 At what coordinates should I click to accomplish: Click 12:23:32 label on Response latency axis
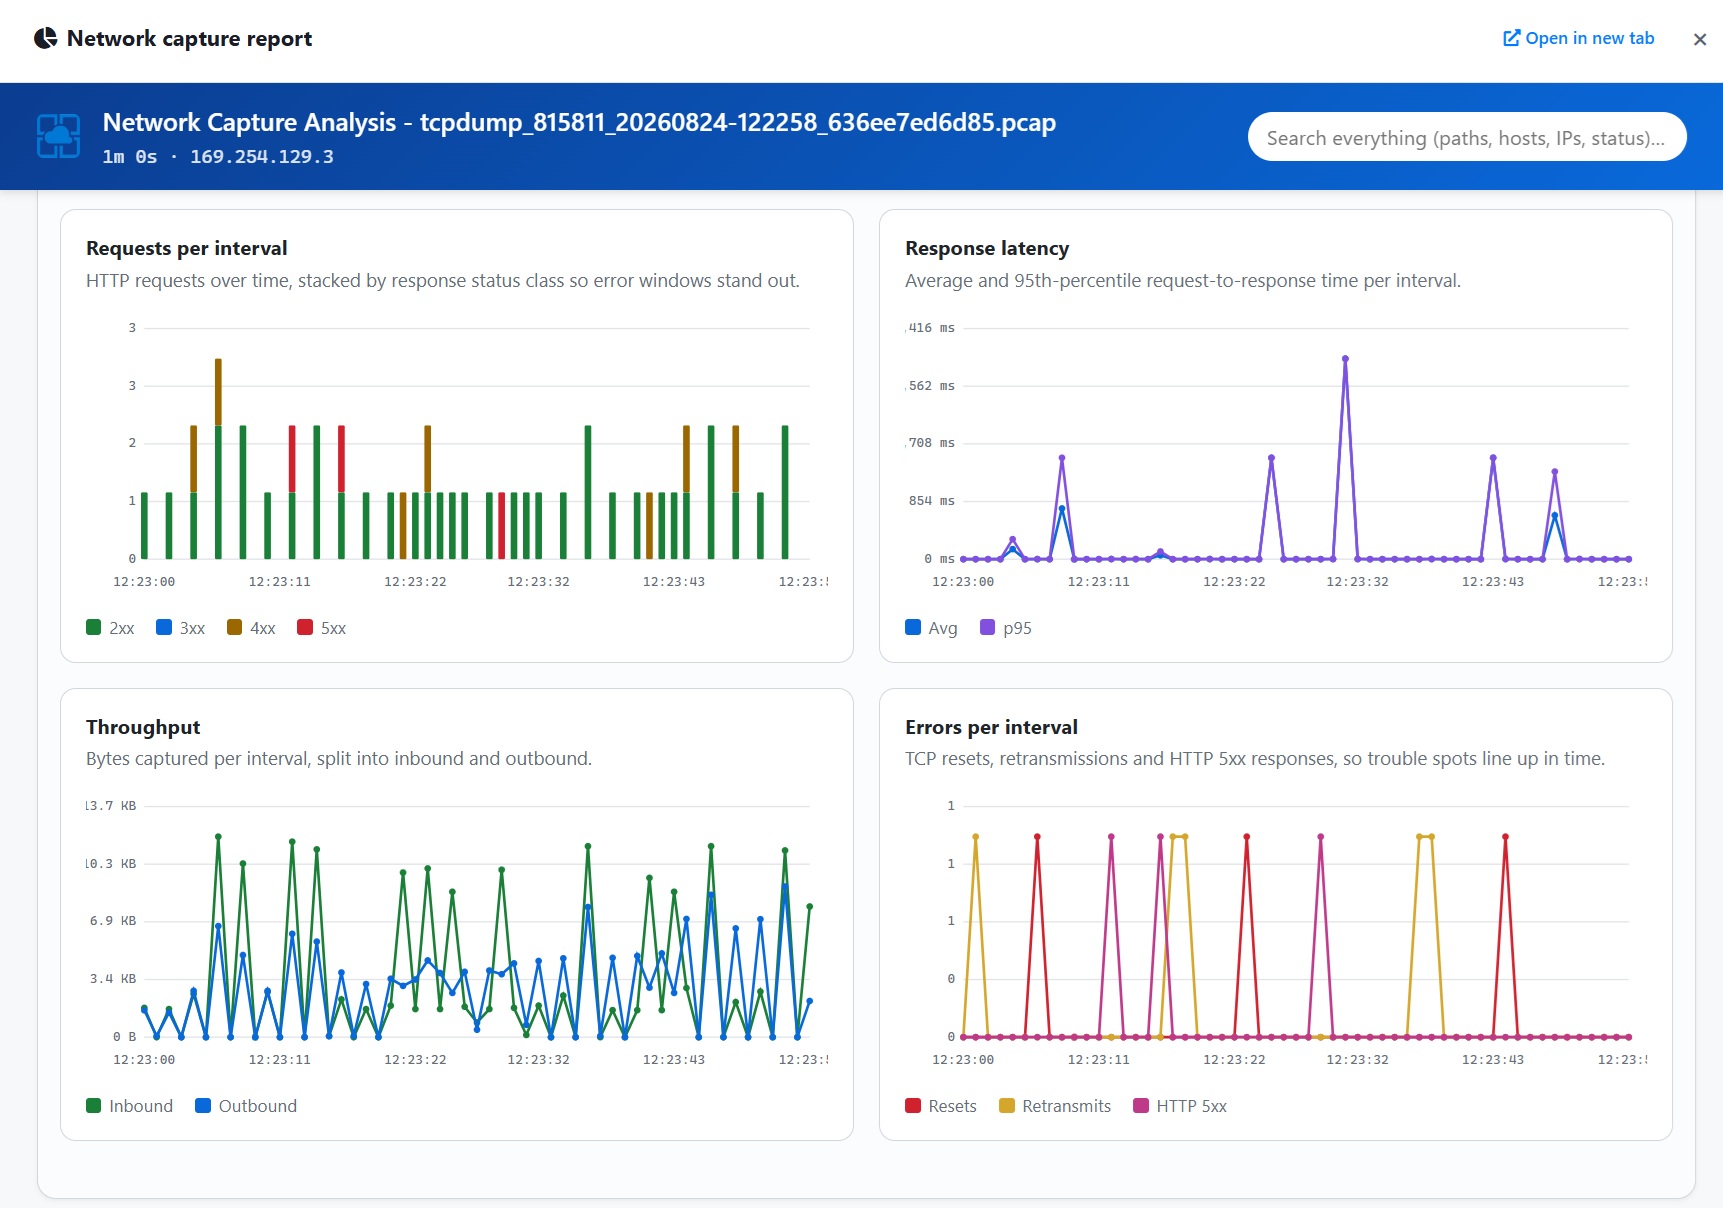tap(1357, 582)
